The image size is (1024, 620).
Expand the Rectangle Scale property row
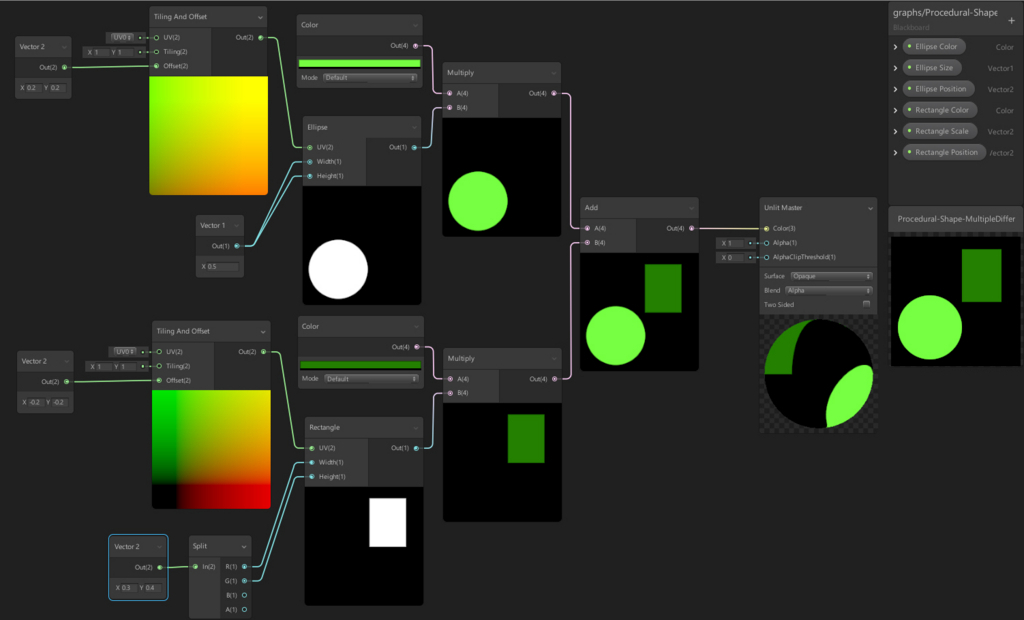pos(895,131)
